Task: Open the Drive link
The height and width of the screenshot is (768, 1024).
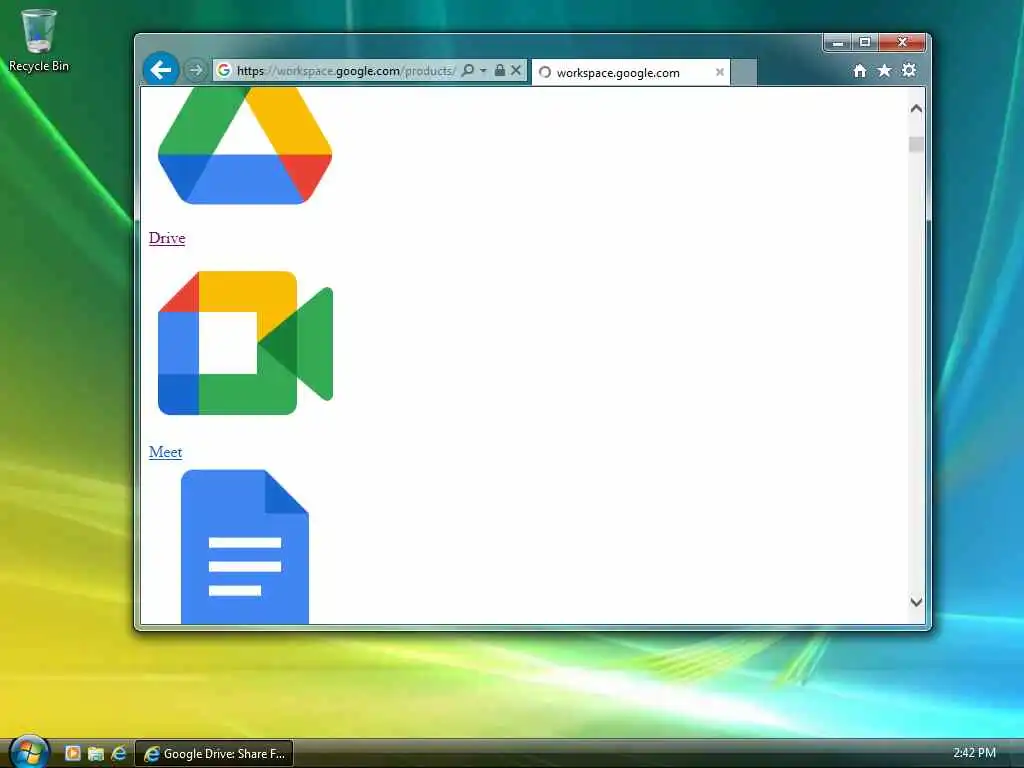Action: click(x=167, y=238)
